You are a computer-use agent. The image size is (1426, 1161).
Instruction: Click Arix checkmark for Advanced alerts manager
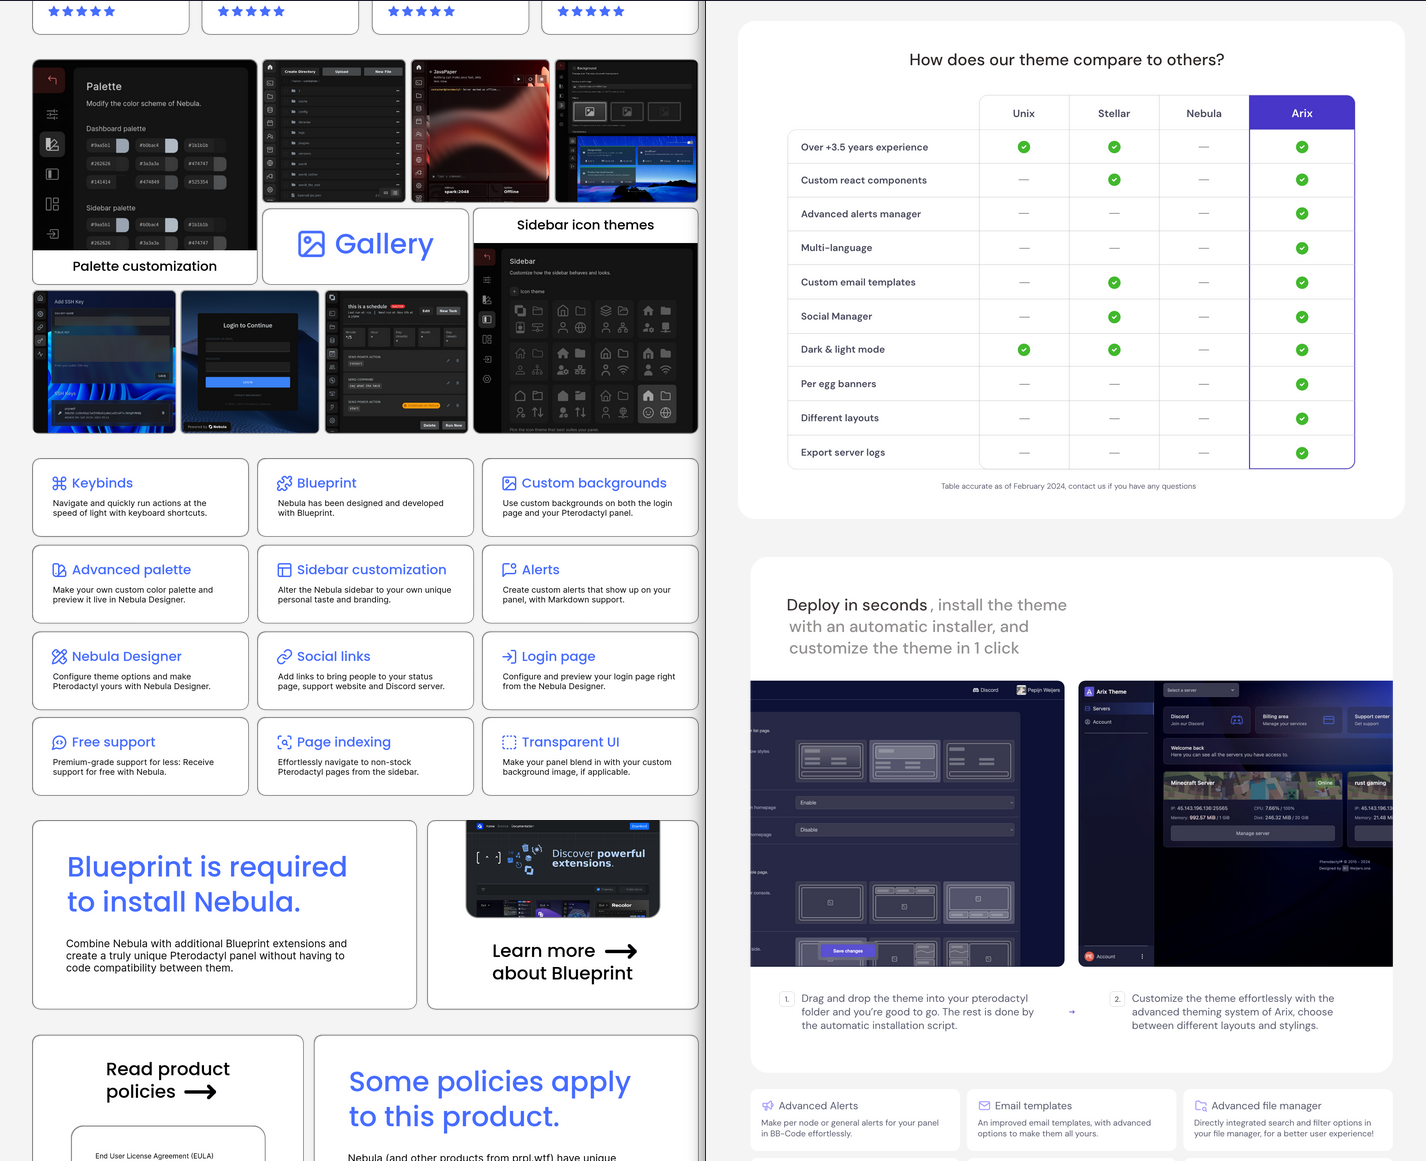(1302, 214)
